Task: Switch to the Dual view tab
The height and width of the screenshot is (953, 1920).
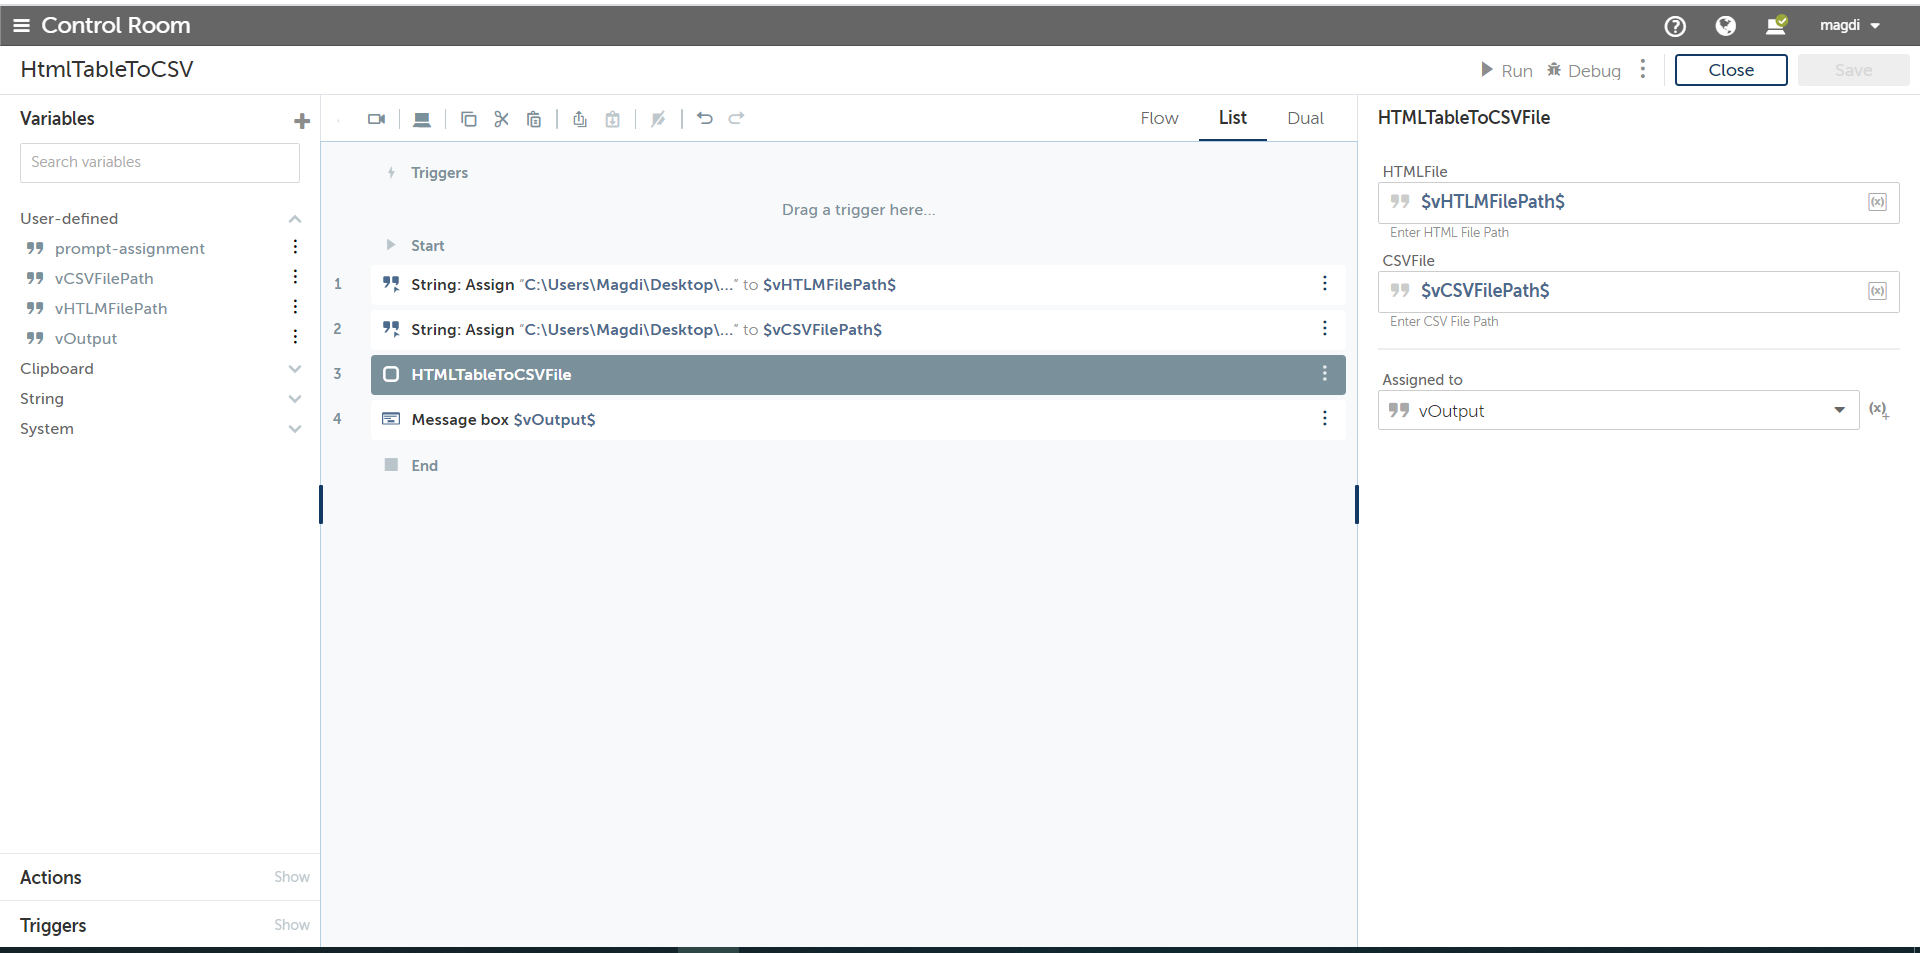Action: click(x=1305, y=118)
